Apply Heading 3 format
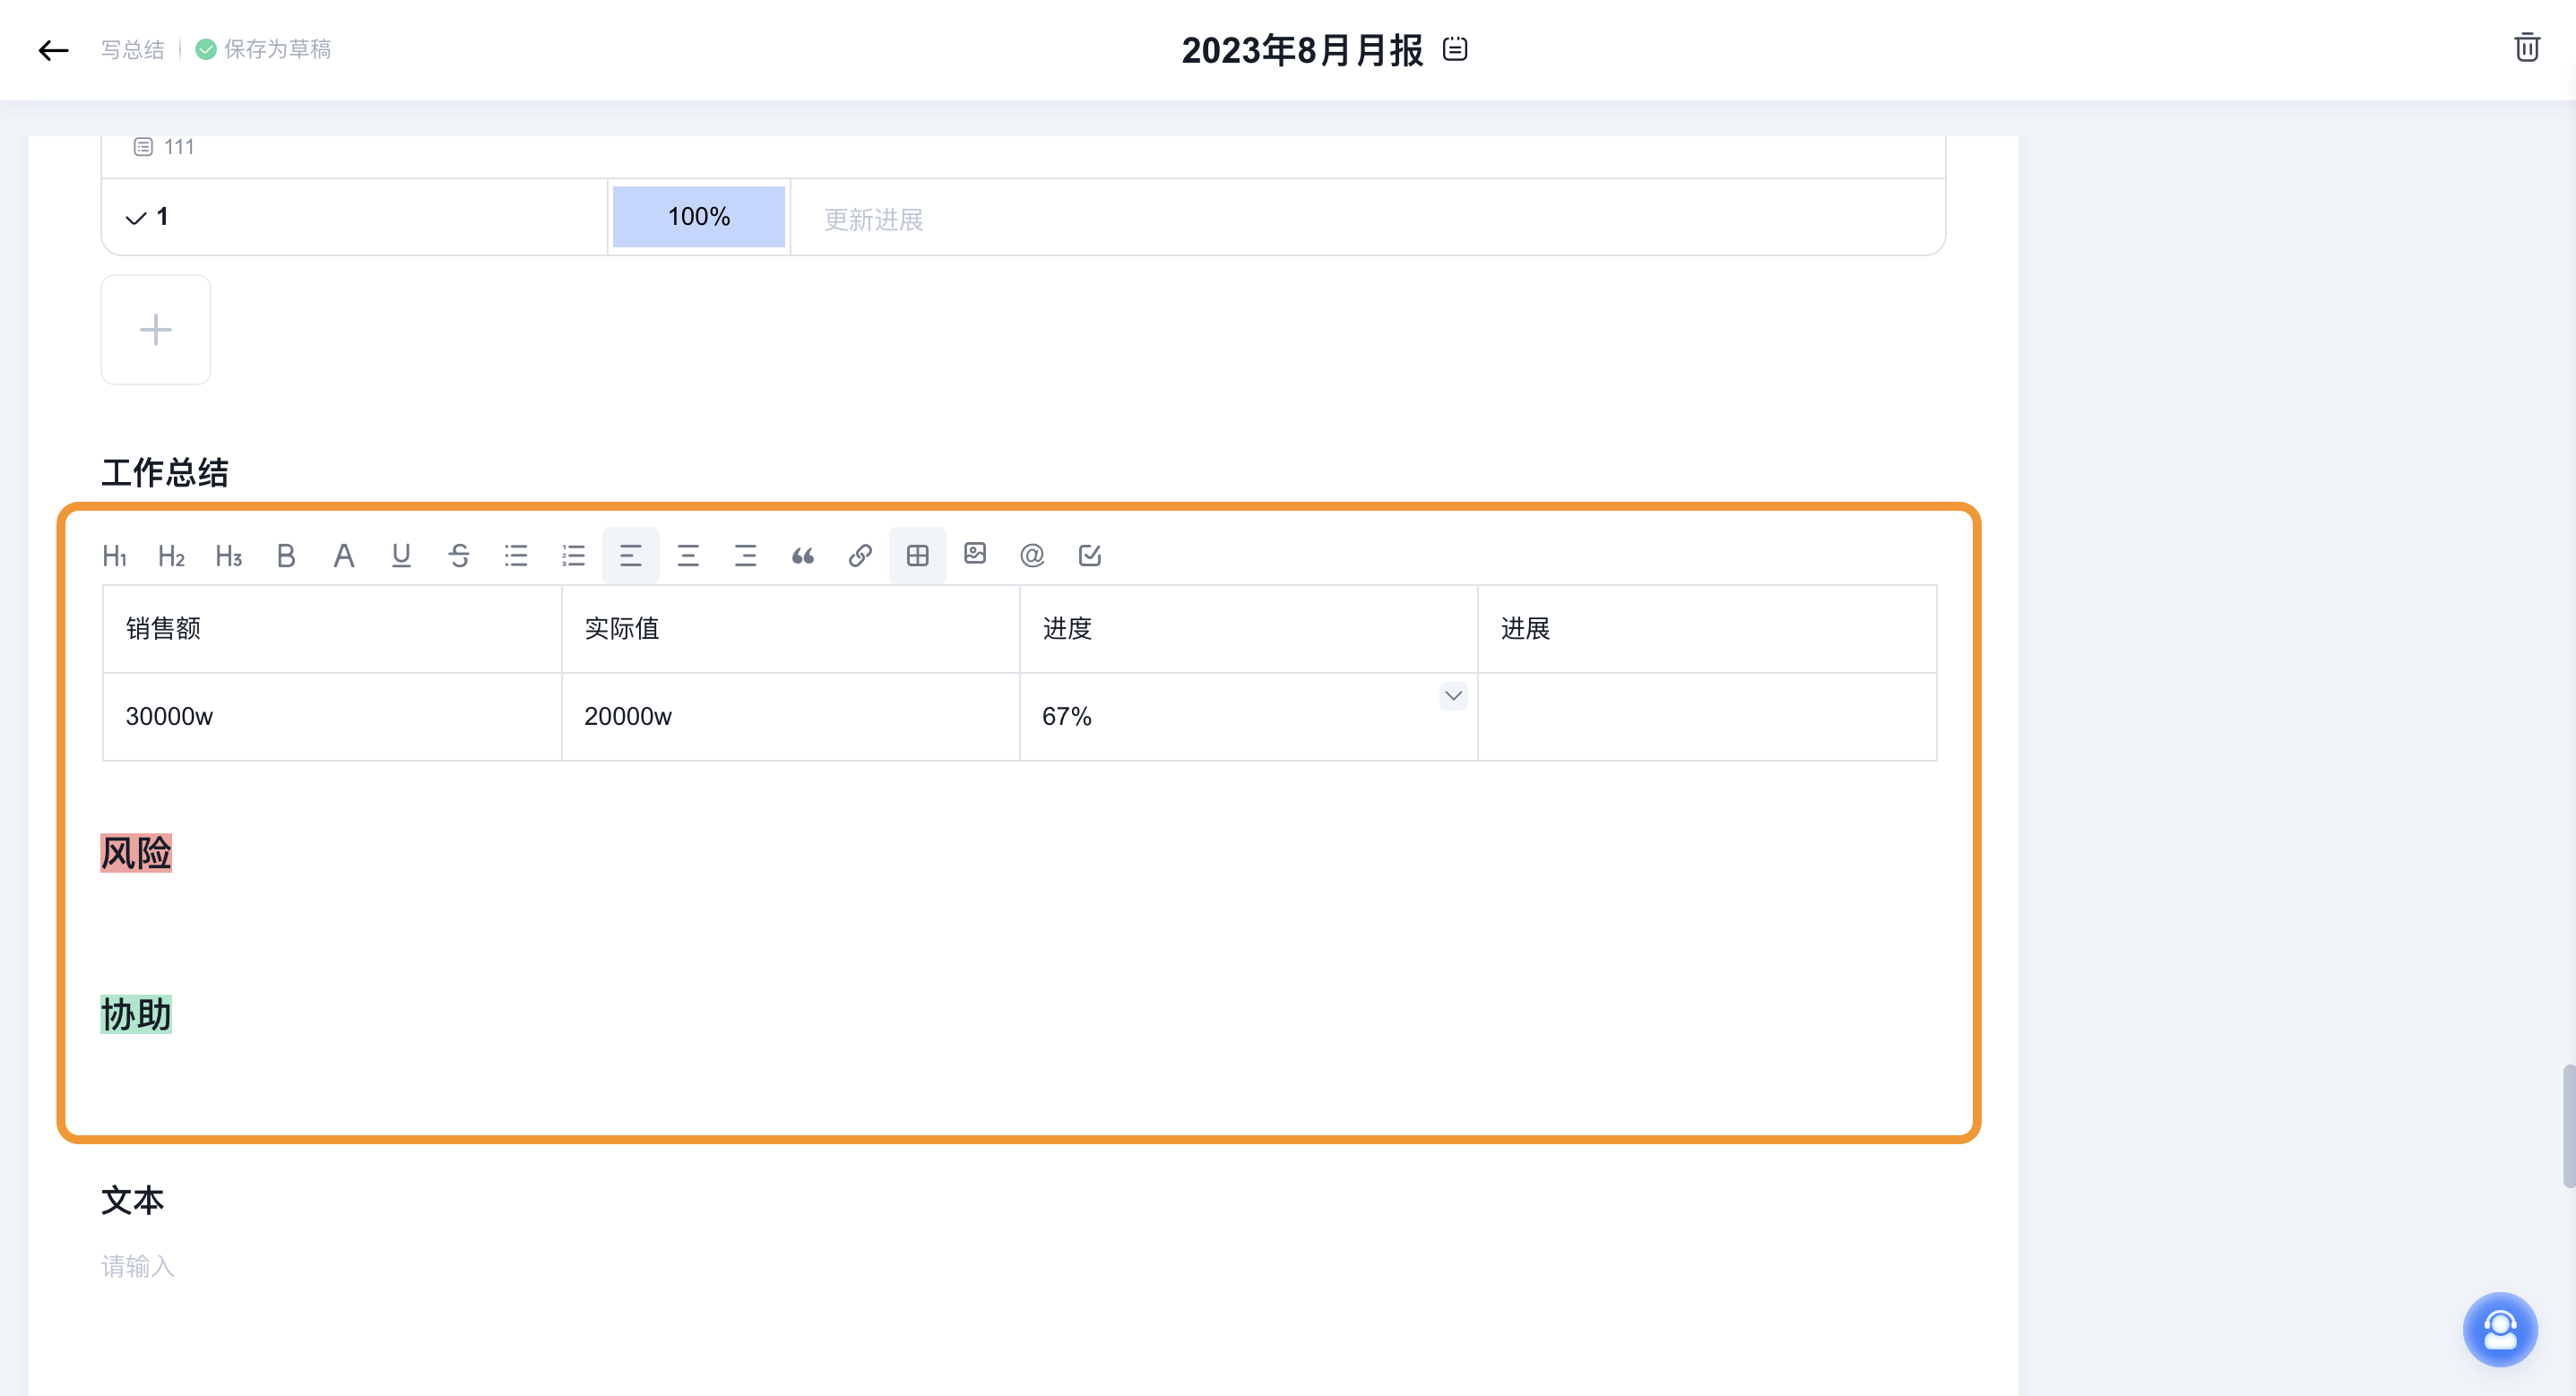2576x1396 pixels. point(229,555)
